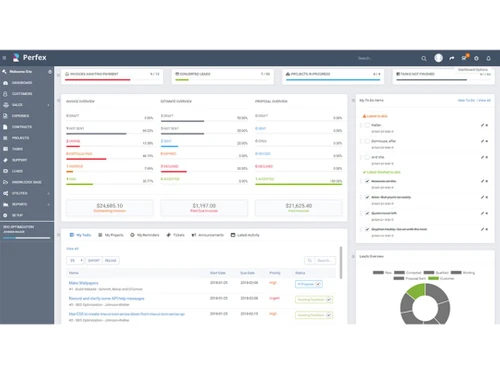
Task: Click New To Do link
Action: 466,100
